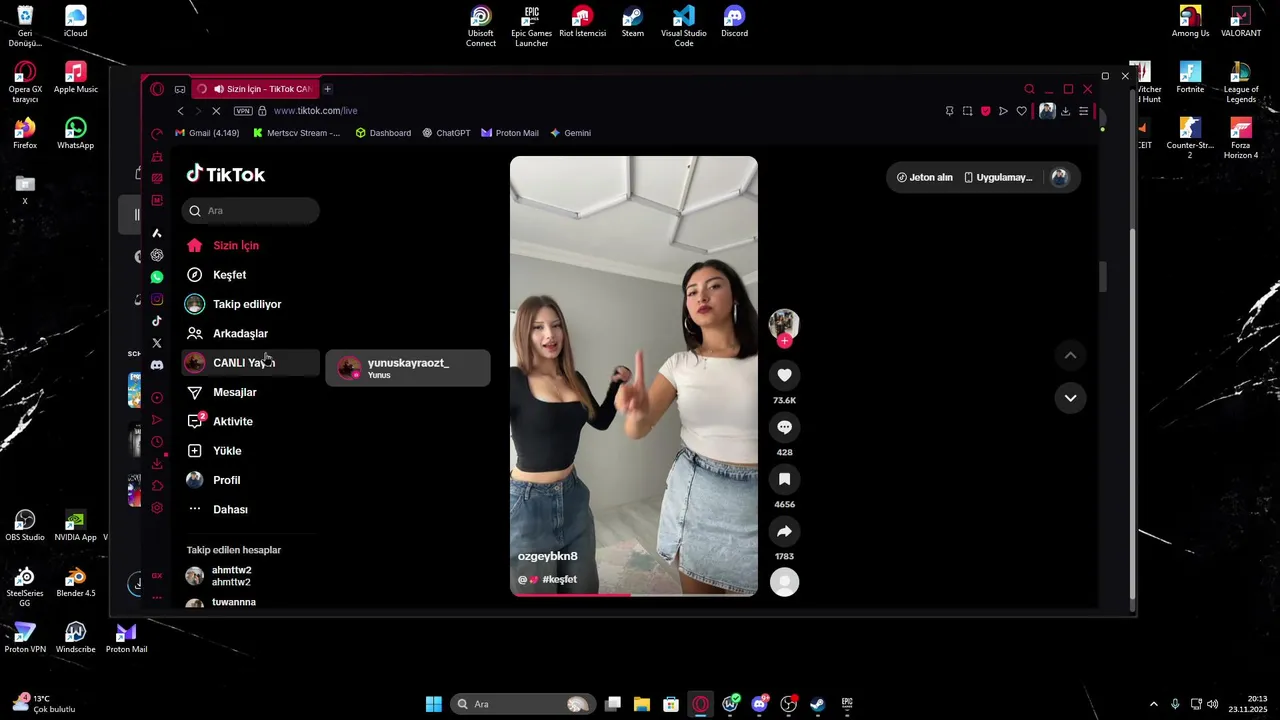The height and width of the screenshot is (720, 1280).
Task: Open the Opera tab search magnifier
Action: tap(1029, 89)
